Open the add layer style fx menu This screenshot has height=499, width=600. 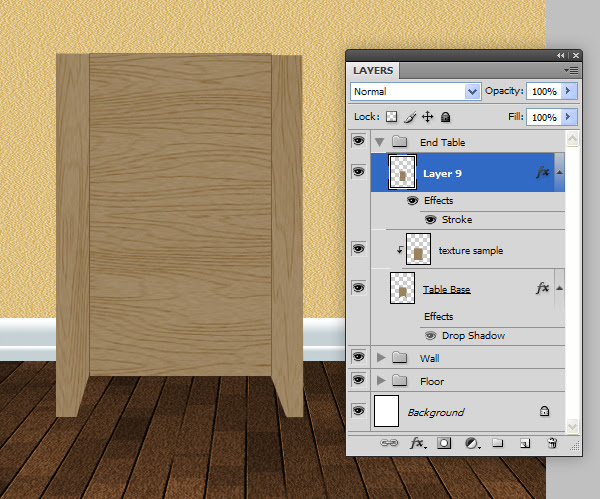pyautogui.click(x=417, y=443)
